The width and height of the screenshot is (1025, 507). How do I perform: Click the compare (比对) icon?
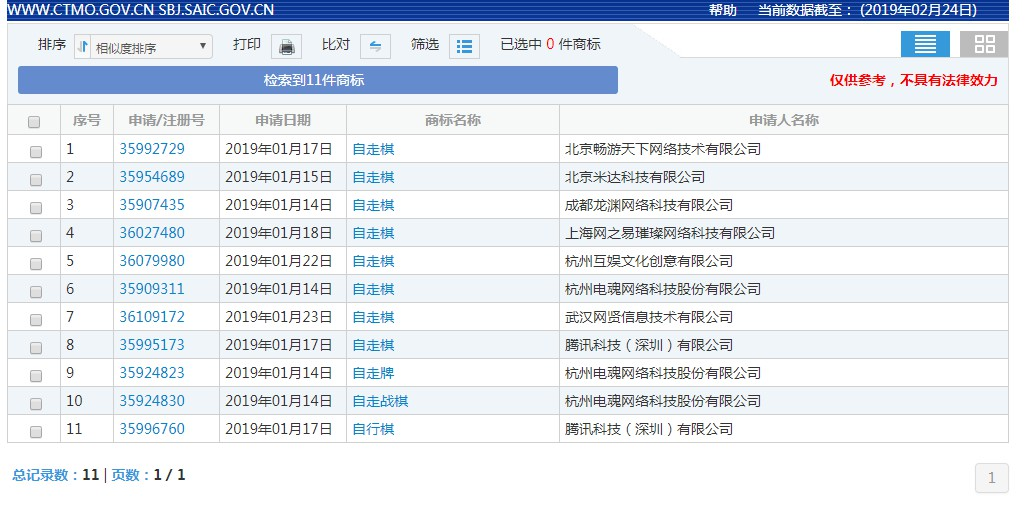[x=375, y=46]
